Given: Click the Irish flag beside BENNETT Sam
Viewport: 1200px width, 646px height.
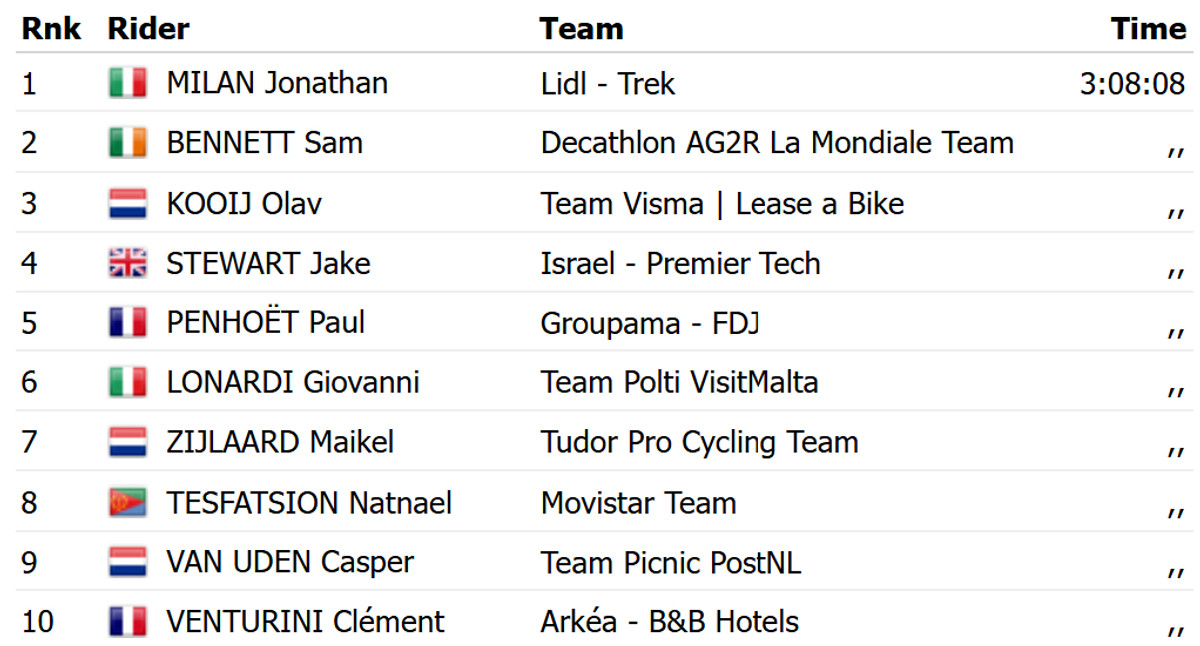Looking at the screenshot, I should point(128,143).
